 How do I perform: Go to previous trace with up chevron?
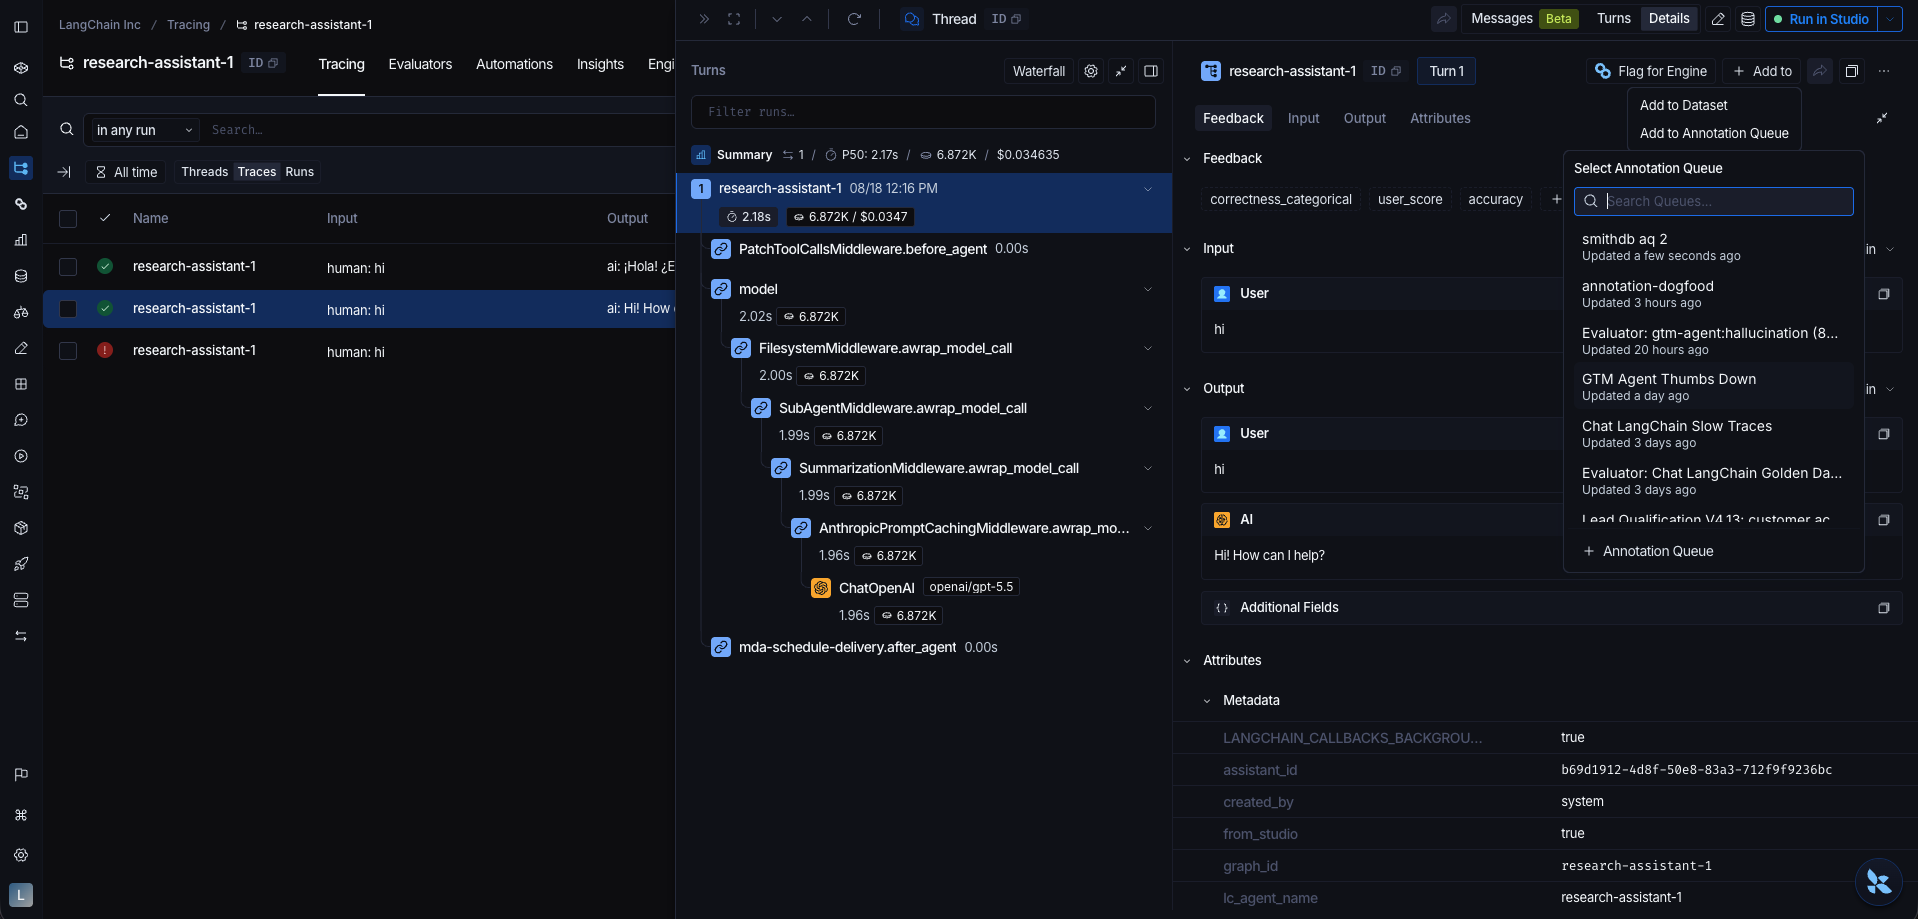pyautogui.click(x=807, y=19)
